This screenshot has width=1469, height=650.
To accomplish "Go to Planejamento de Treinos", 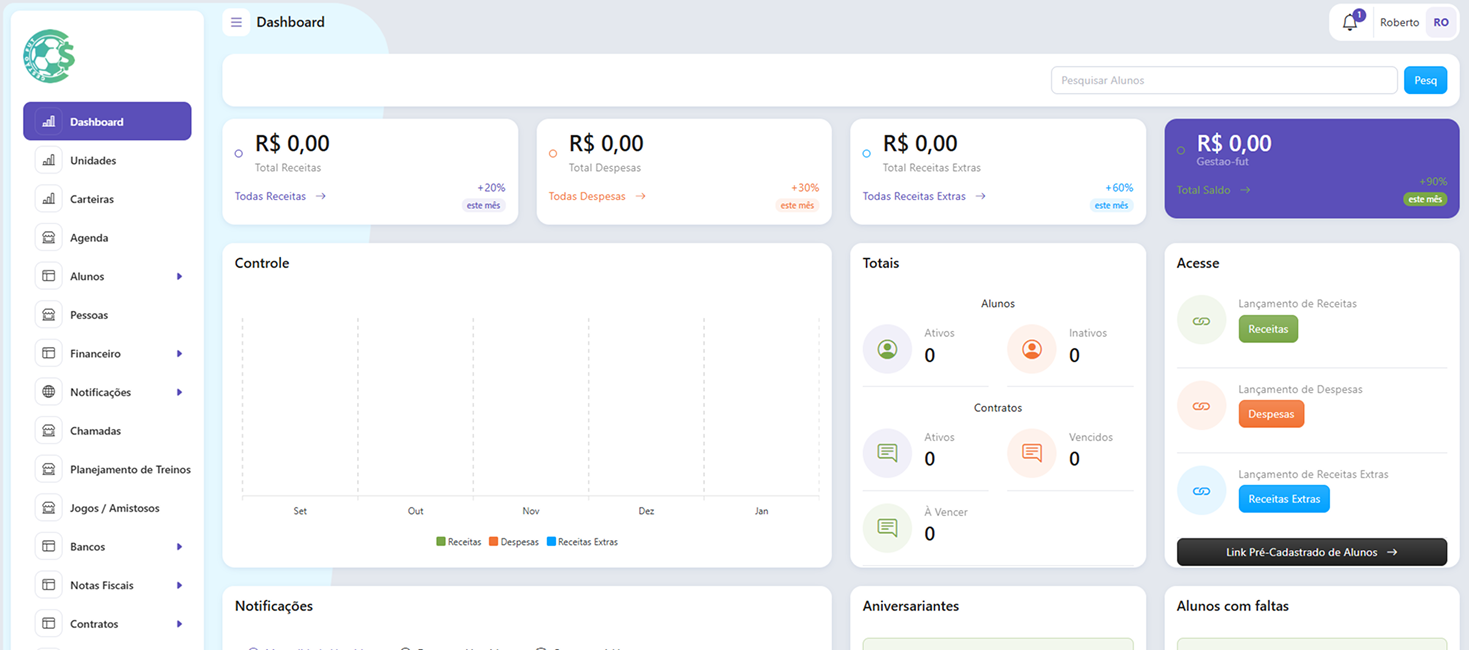I will (130, 470).
